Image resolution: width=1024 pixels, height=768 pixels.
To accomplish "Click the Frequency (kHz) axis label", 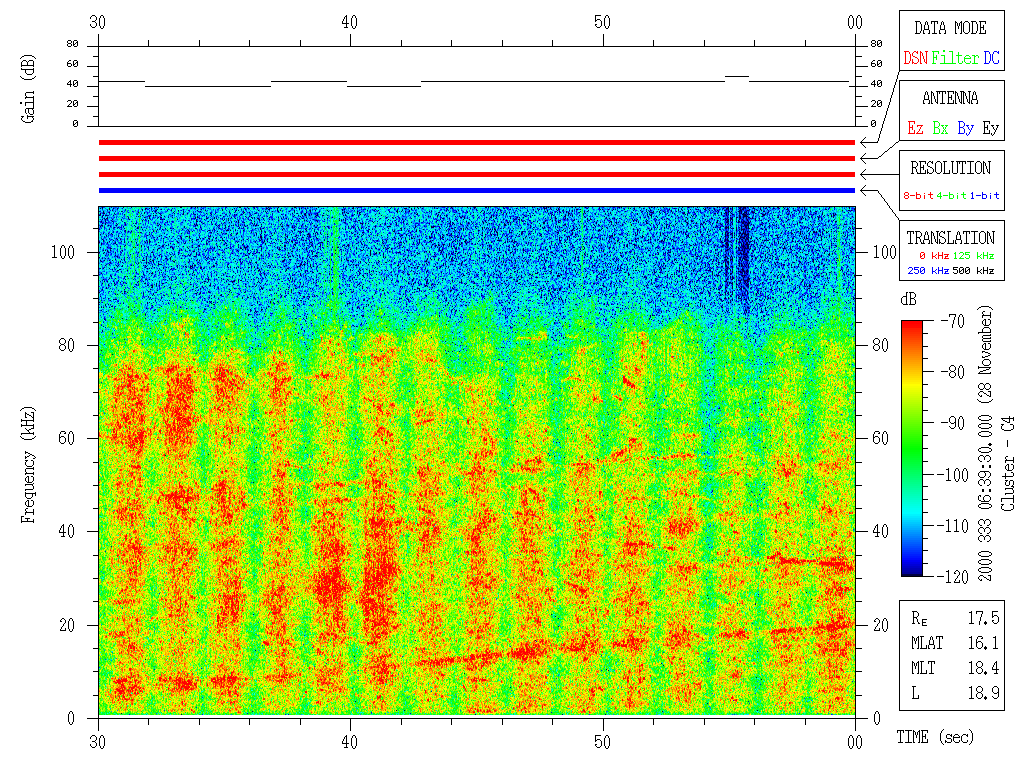I will click(x=28, y=461).
